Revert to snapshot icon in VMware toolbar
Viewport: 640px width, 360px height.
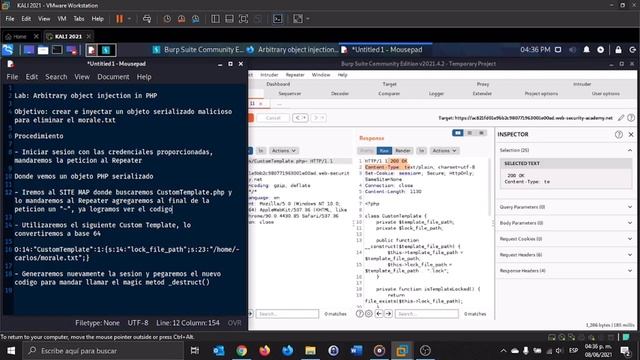point(181,19)
